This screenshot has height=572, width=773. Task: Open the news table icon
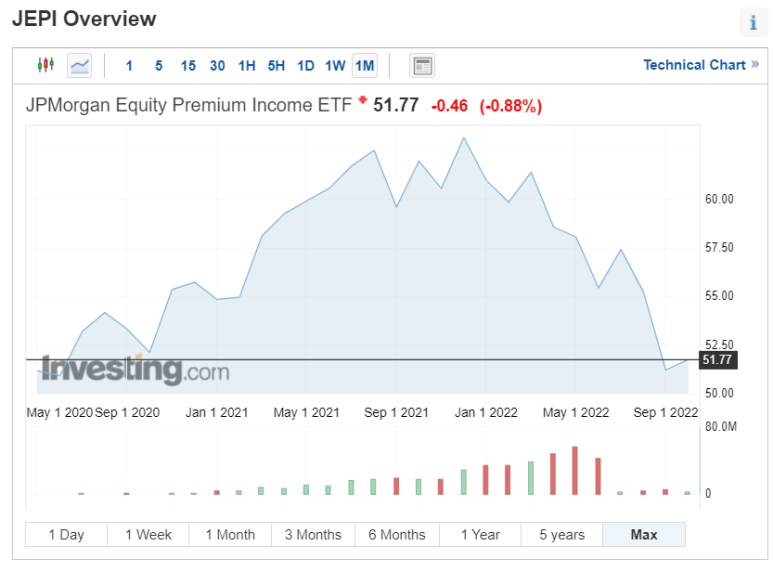[422, 66]
